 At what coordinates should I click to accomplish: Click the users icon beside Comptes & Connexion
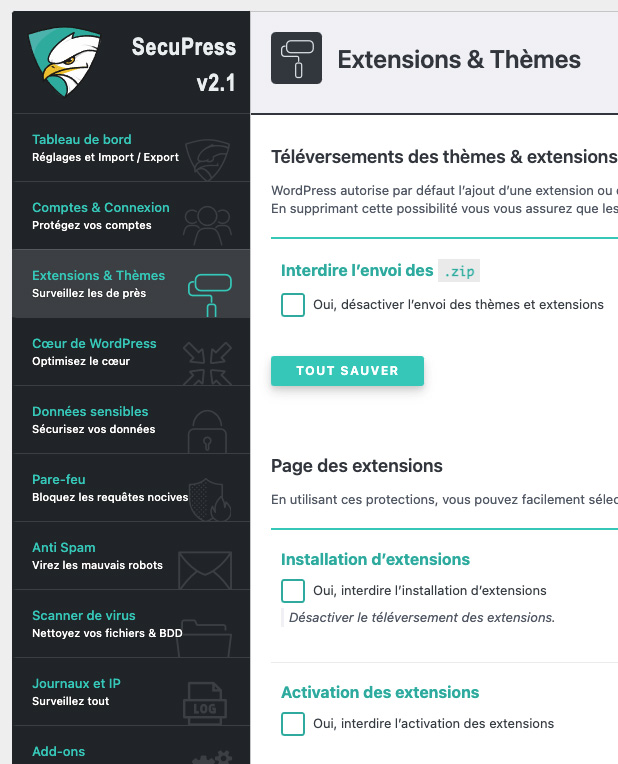[206, 219]
